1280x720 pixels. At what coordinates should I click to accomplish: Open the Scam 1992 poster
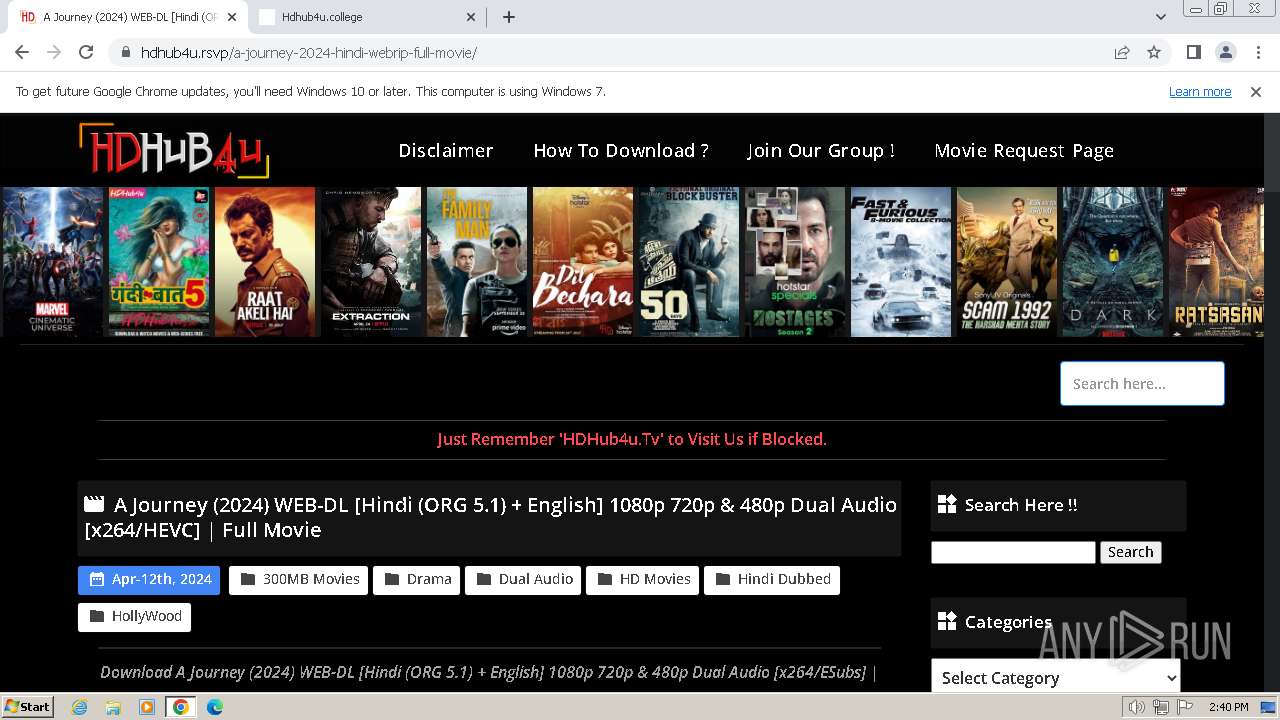(1007, 262)
